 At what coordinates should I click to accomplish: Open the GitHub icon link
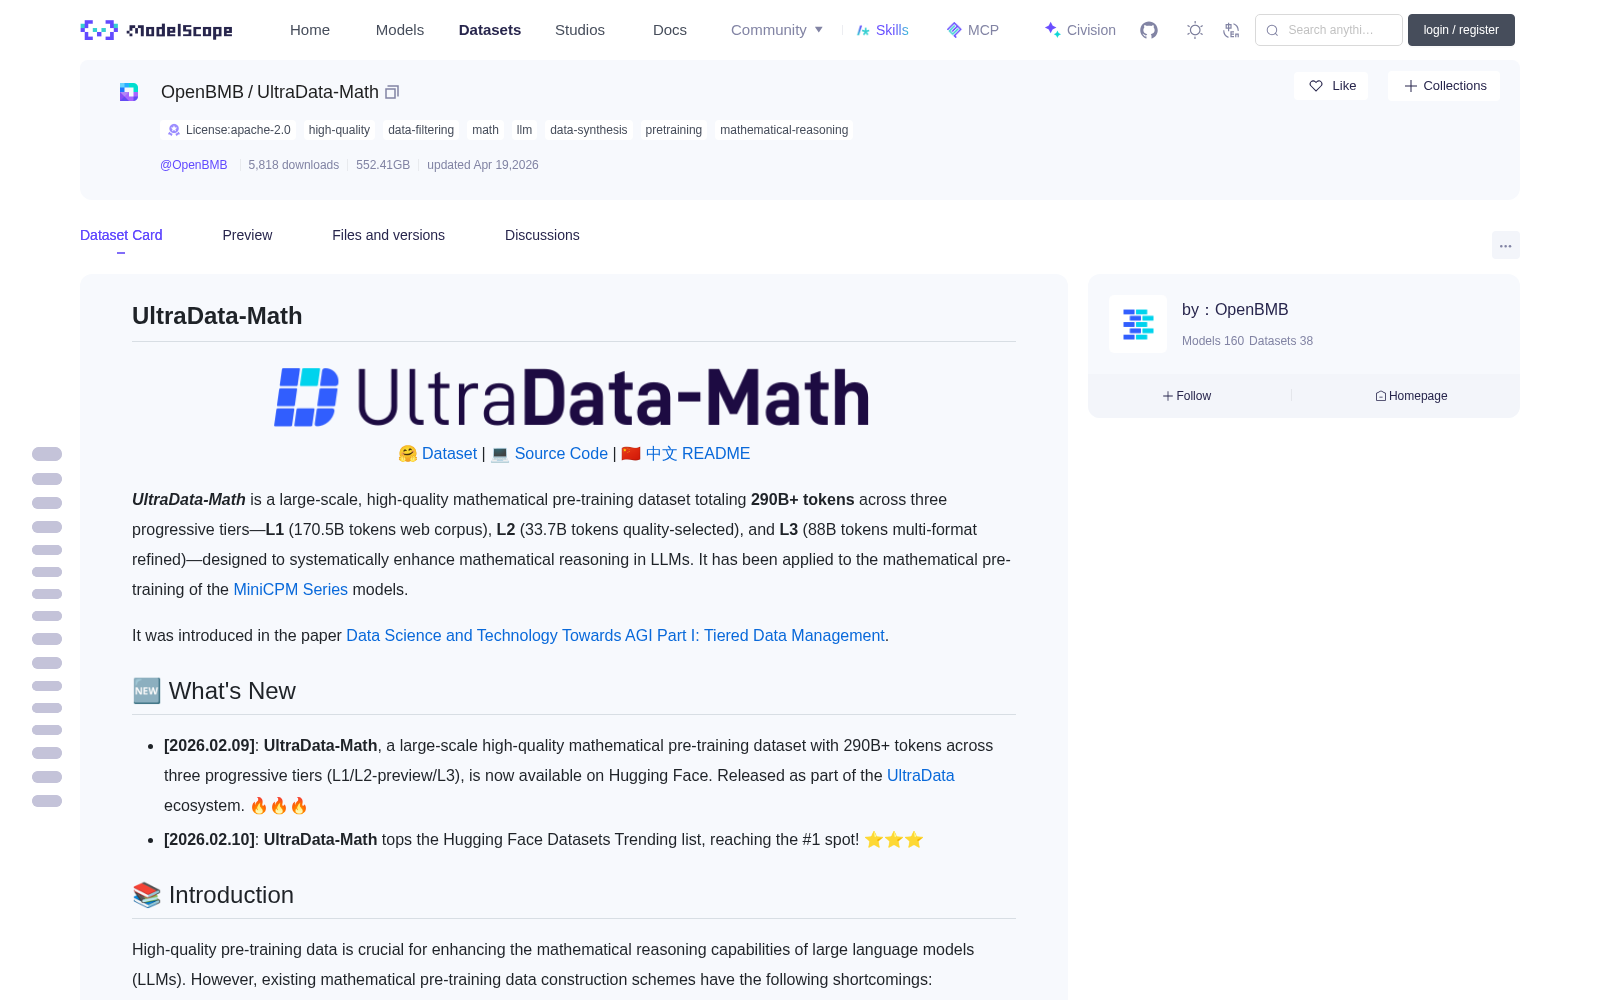1149,30
